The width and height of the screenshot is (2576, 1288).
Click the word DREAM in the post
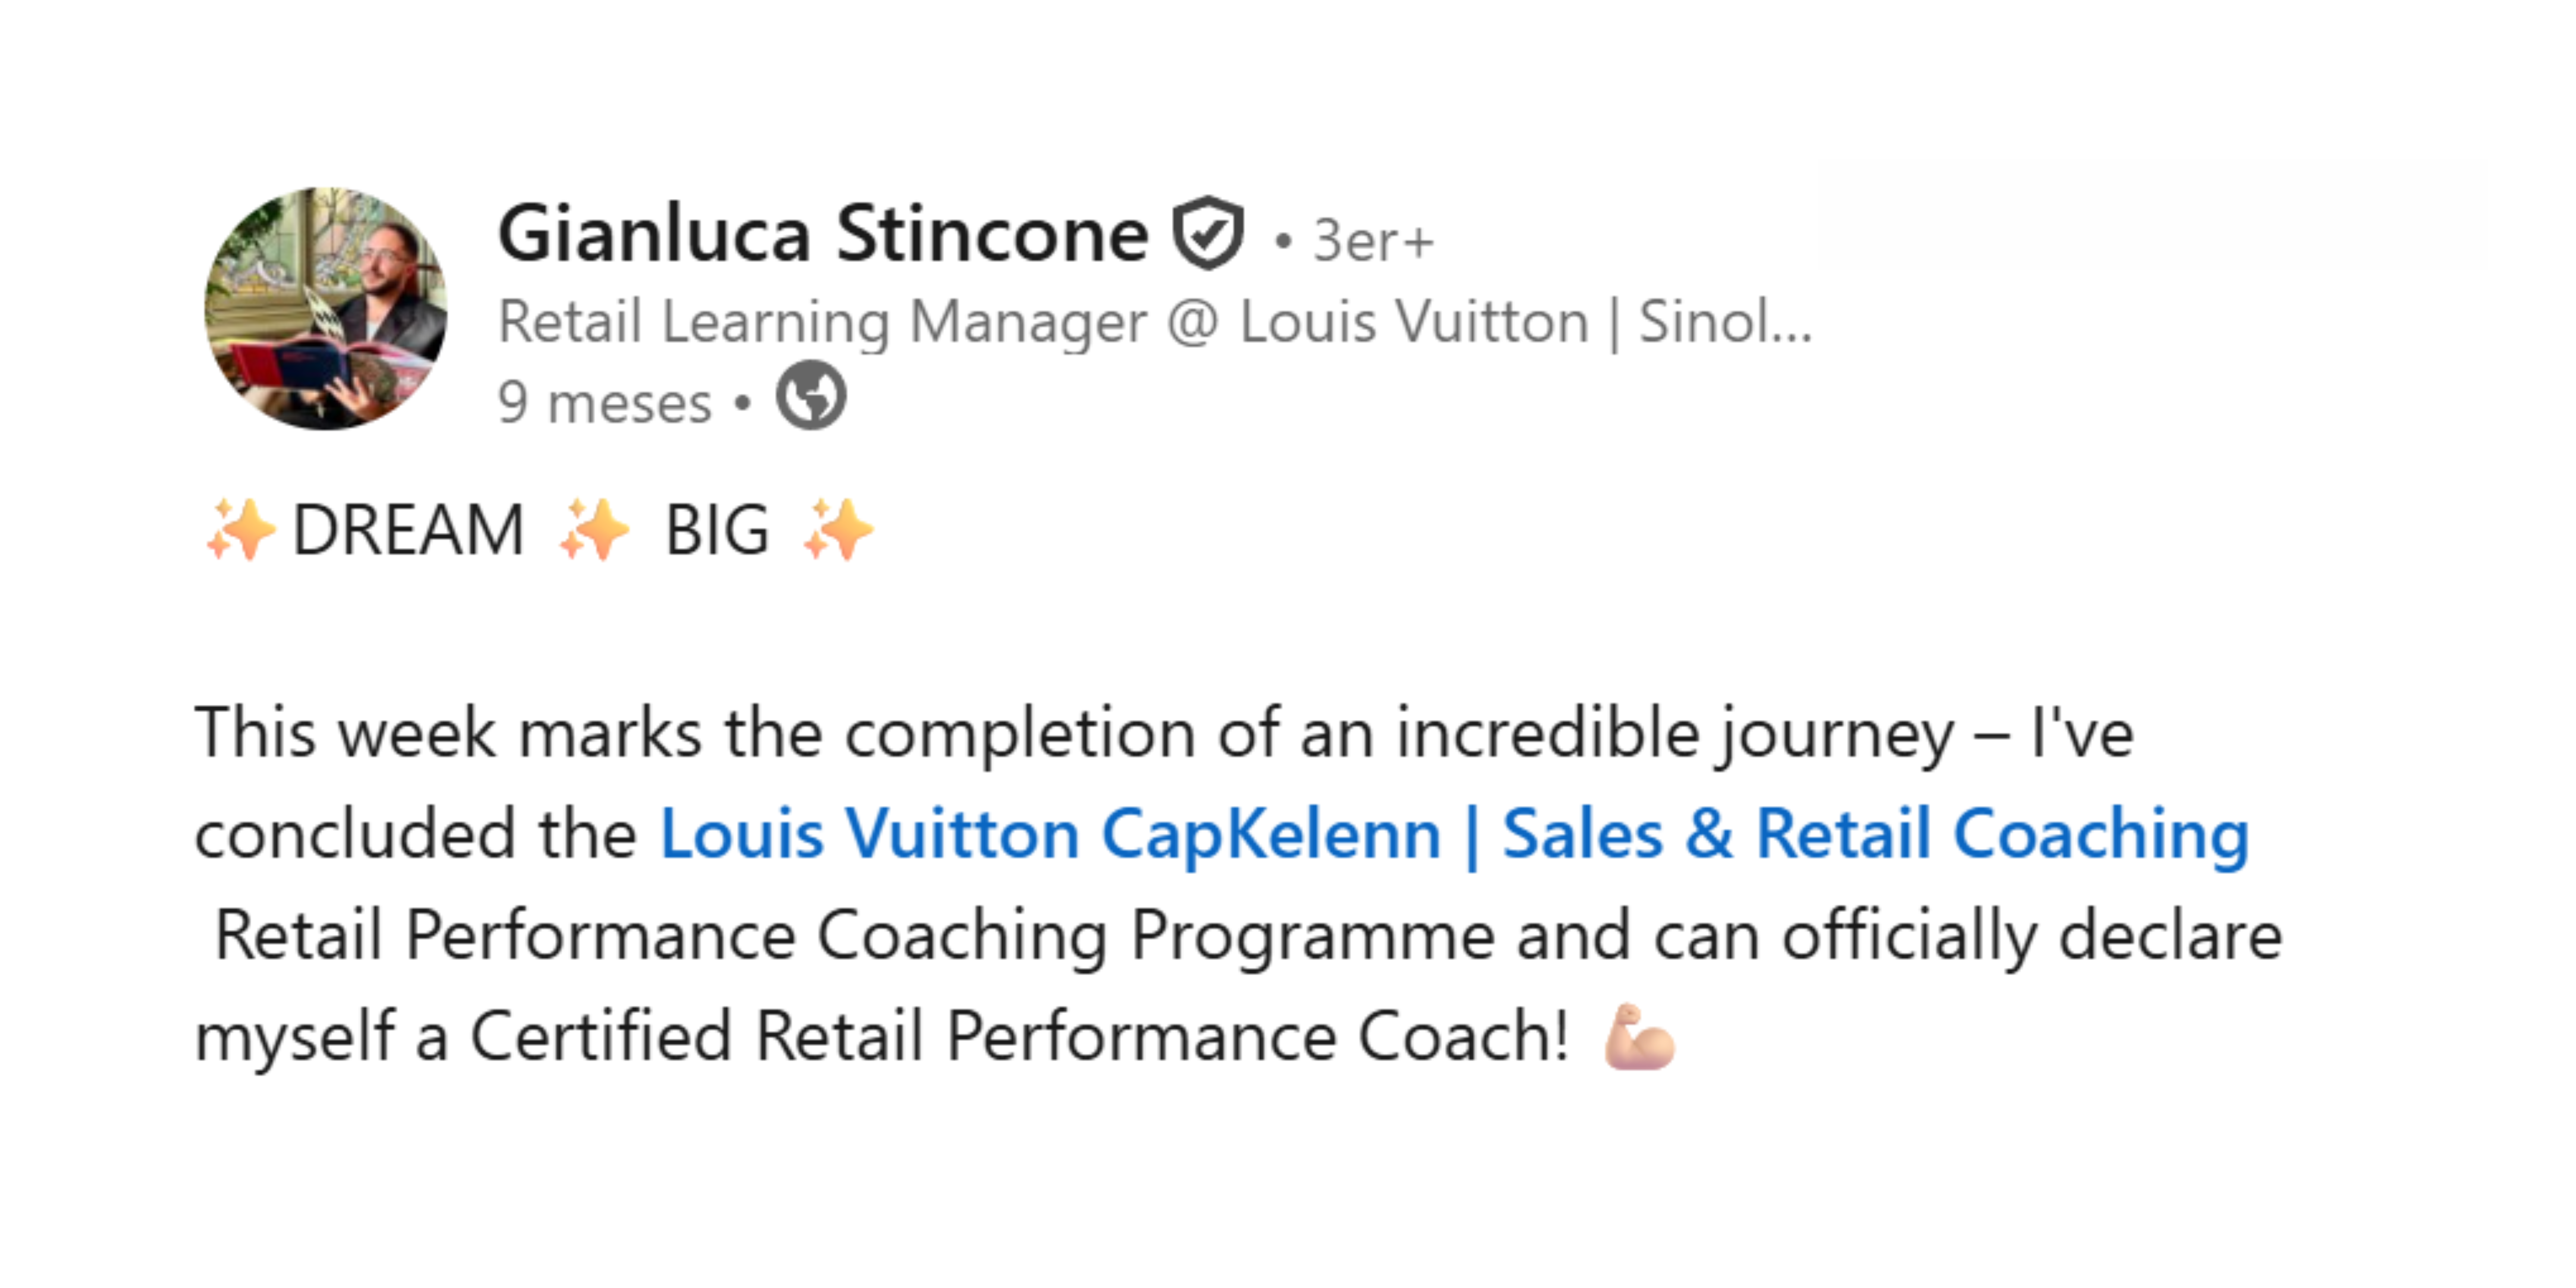click(x=408, y=530)
